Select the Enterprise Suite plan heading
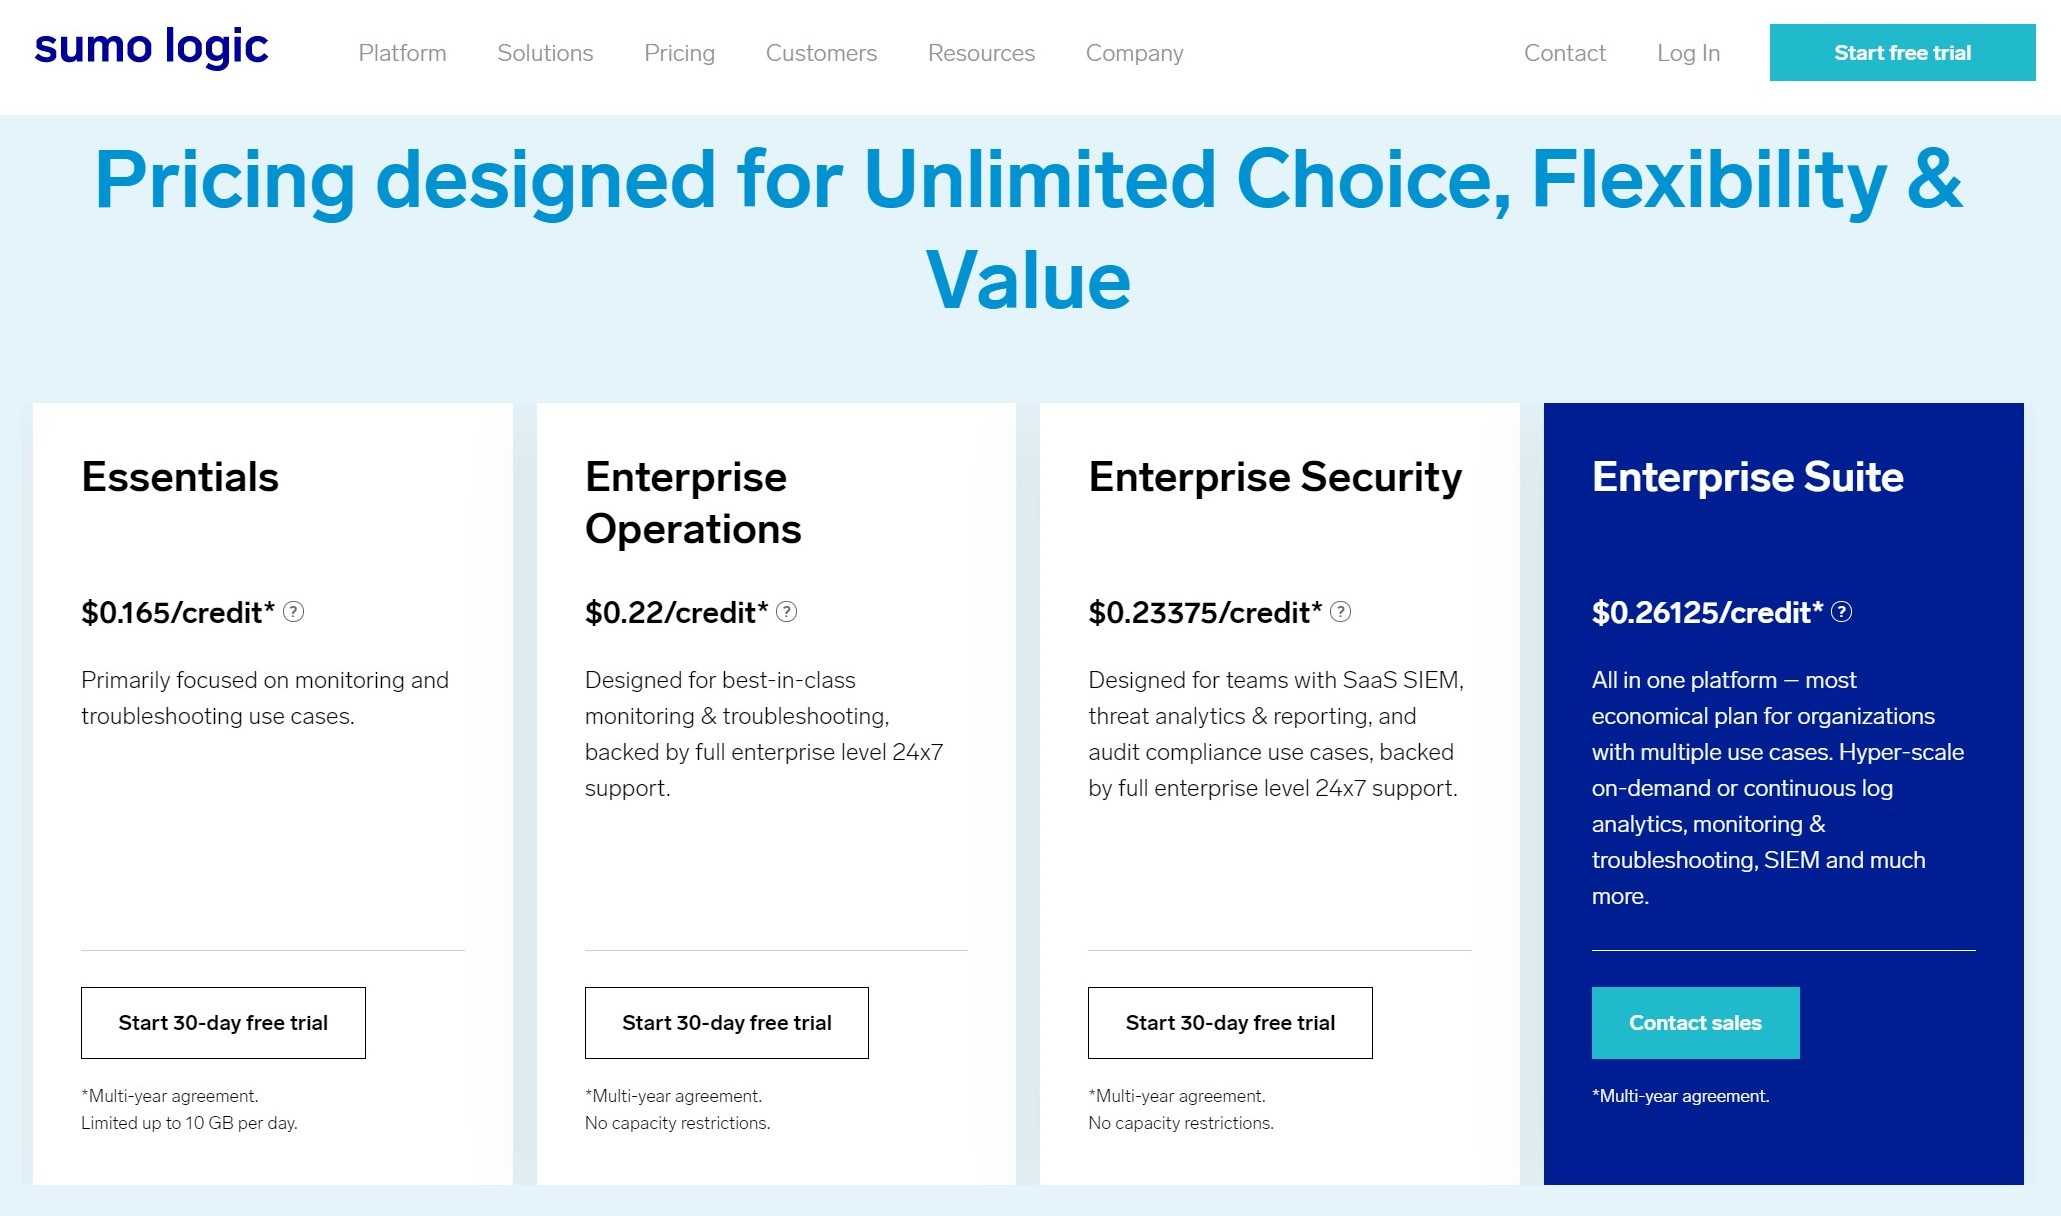The width and height of the screenshot is (2061, 1216). click(1747, 477)
